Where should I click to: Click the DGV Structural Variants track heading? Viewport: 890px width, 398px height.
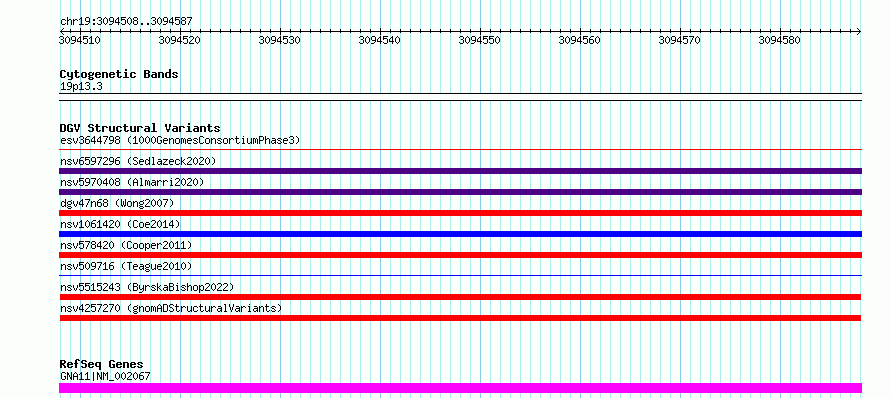(140, 128)
